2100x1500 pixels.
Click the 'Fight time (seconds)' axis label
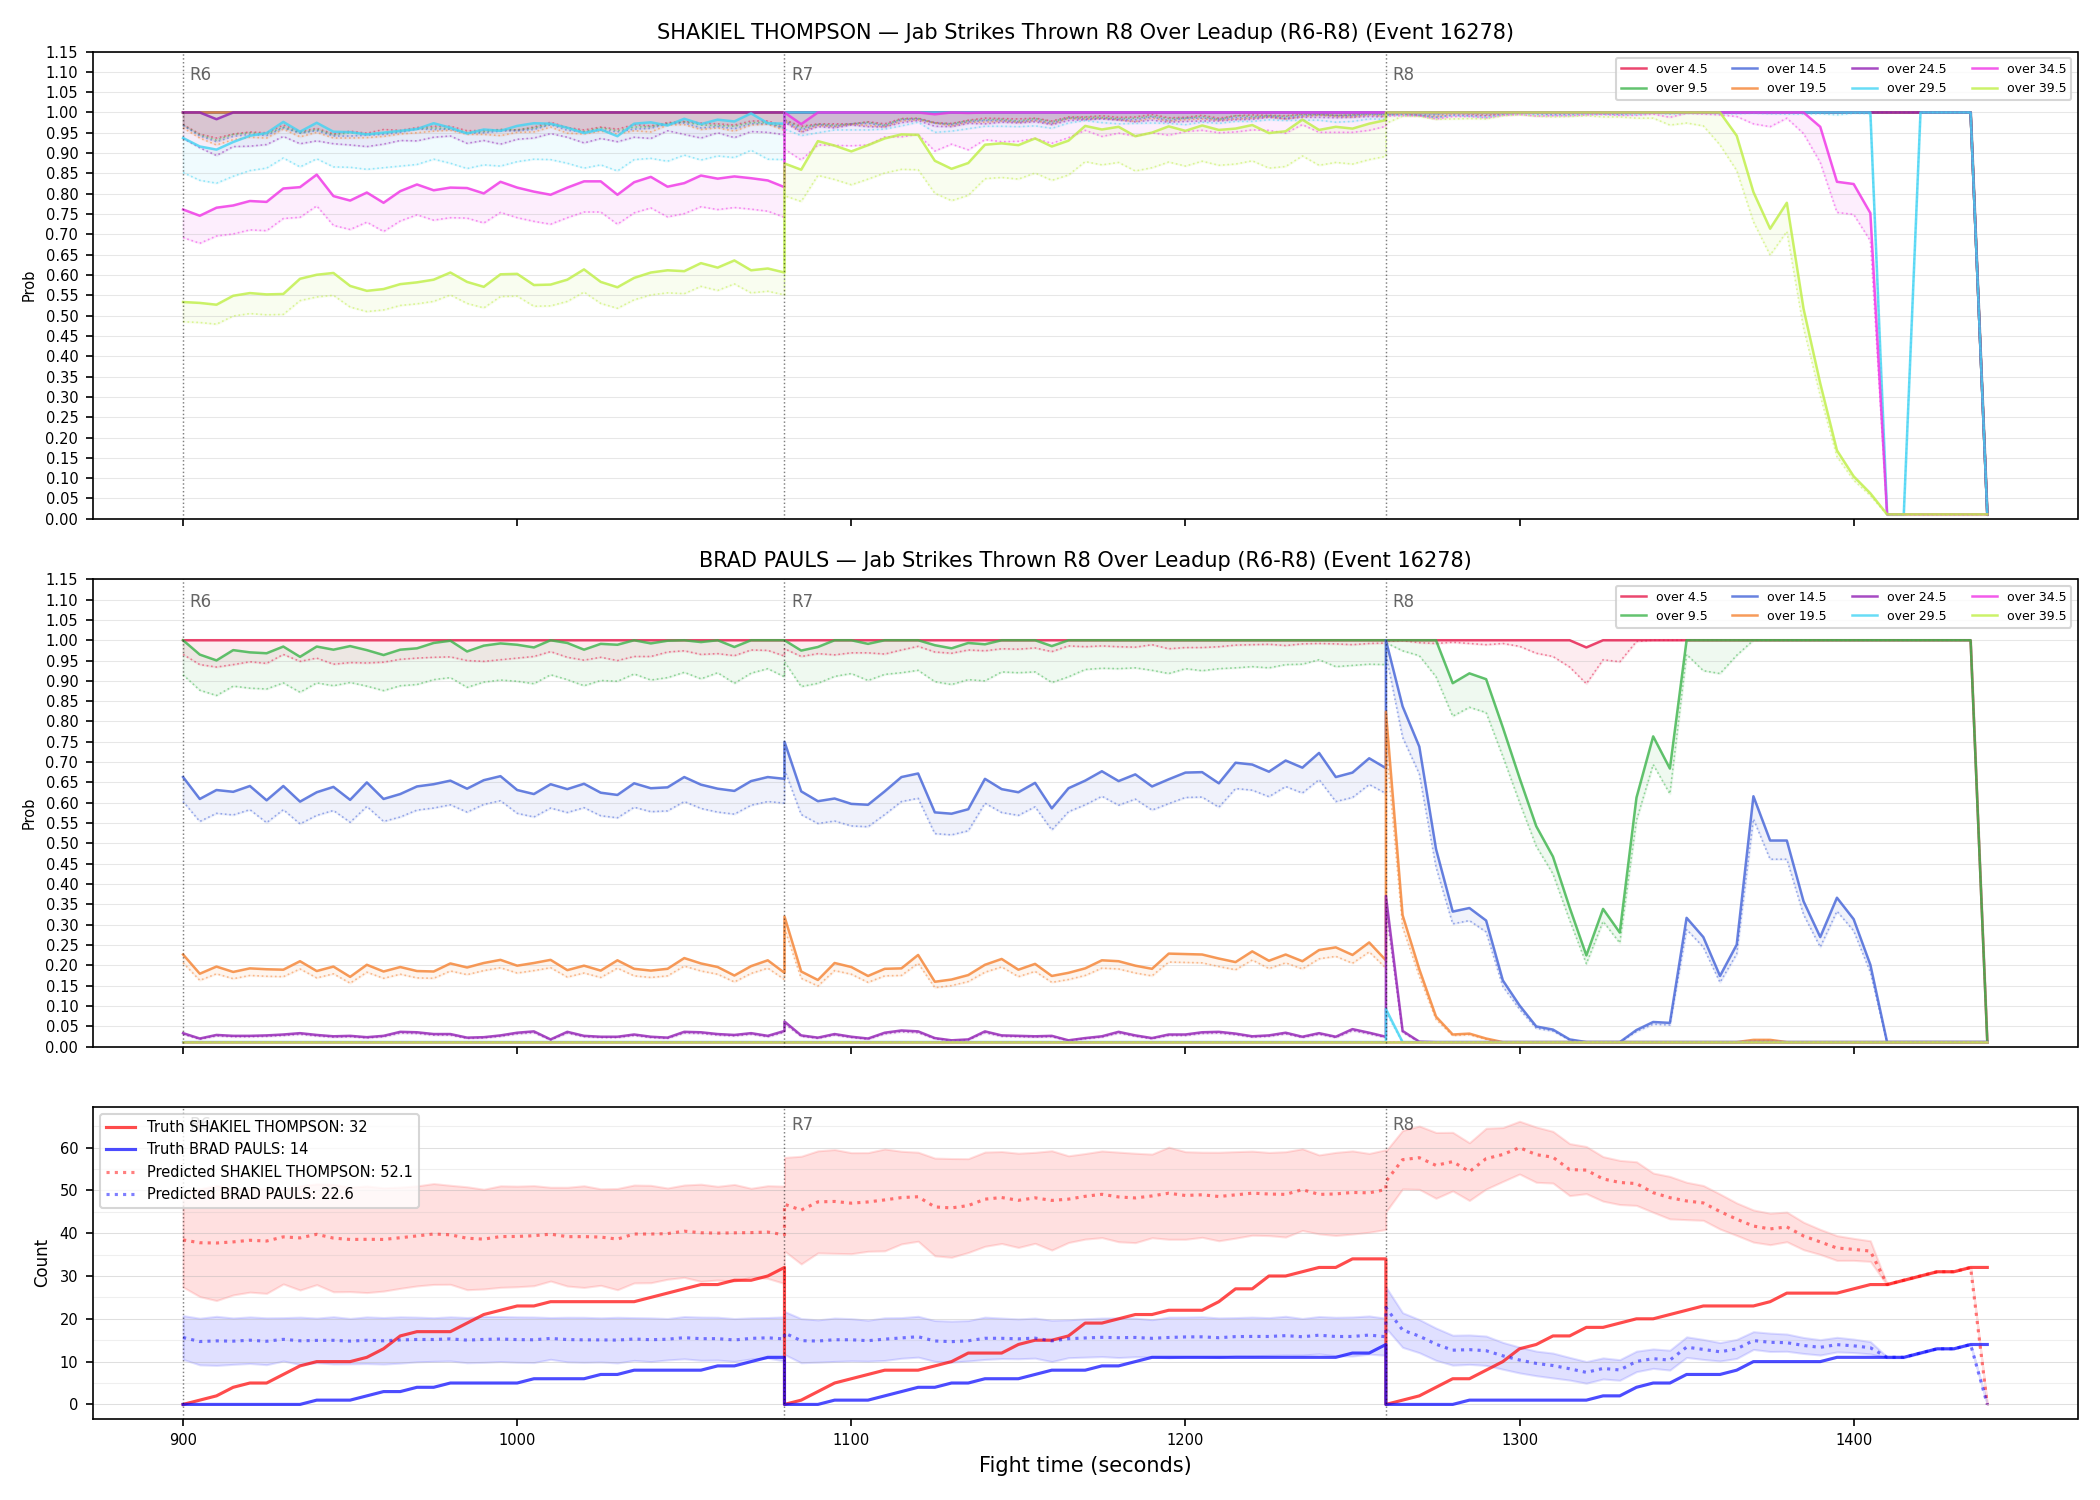pyautogui.click(x=1085, y=1465)
